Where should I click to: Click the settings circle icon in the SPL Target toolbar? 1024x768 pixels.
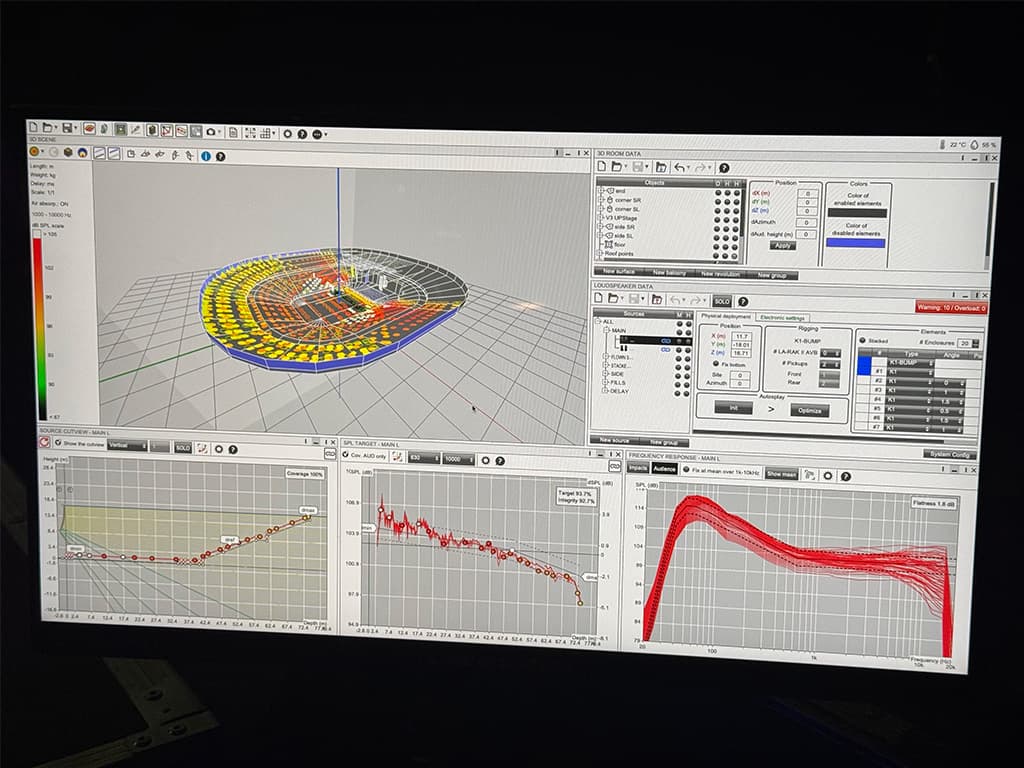485,460
